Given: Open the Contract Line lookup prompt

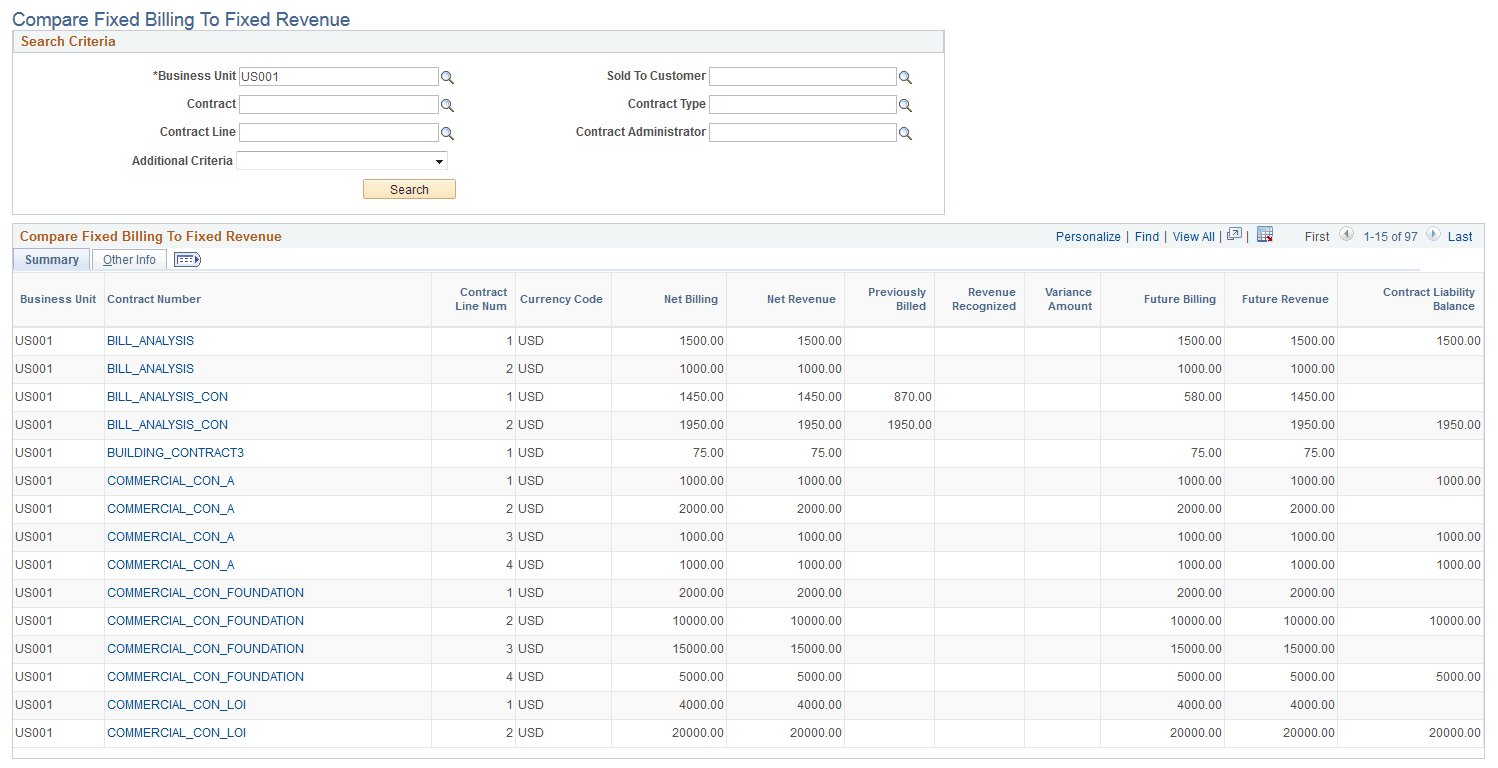Looking at the screenshot, I should (x=447, y=132).
